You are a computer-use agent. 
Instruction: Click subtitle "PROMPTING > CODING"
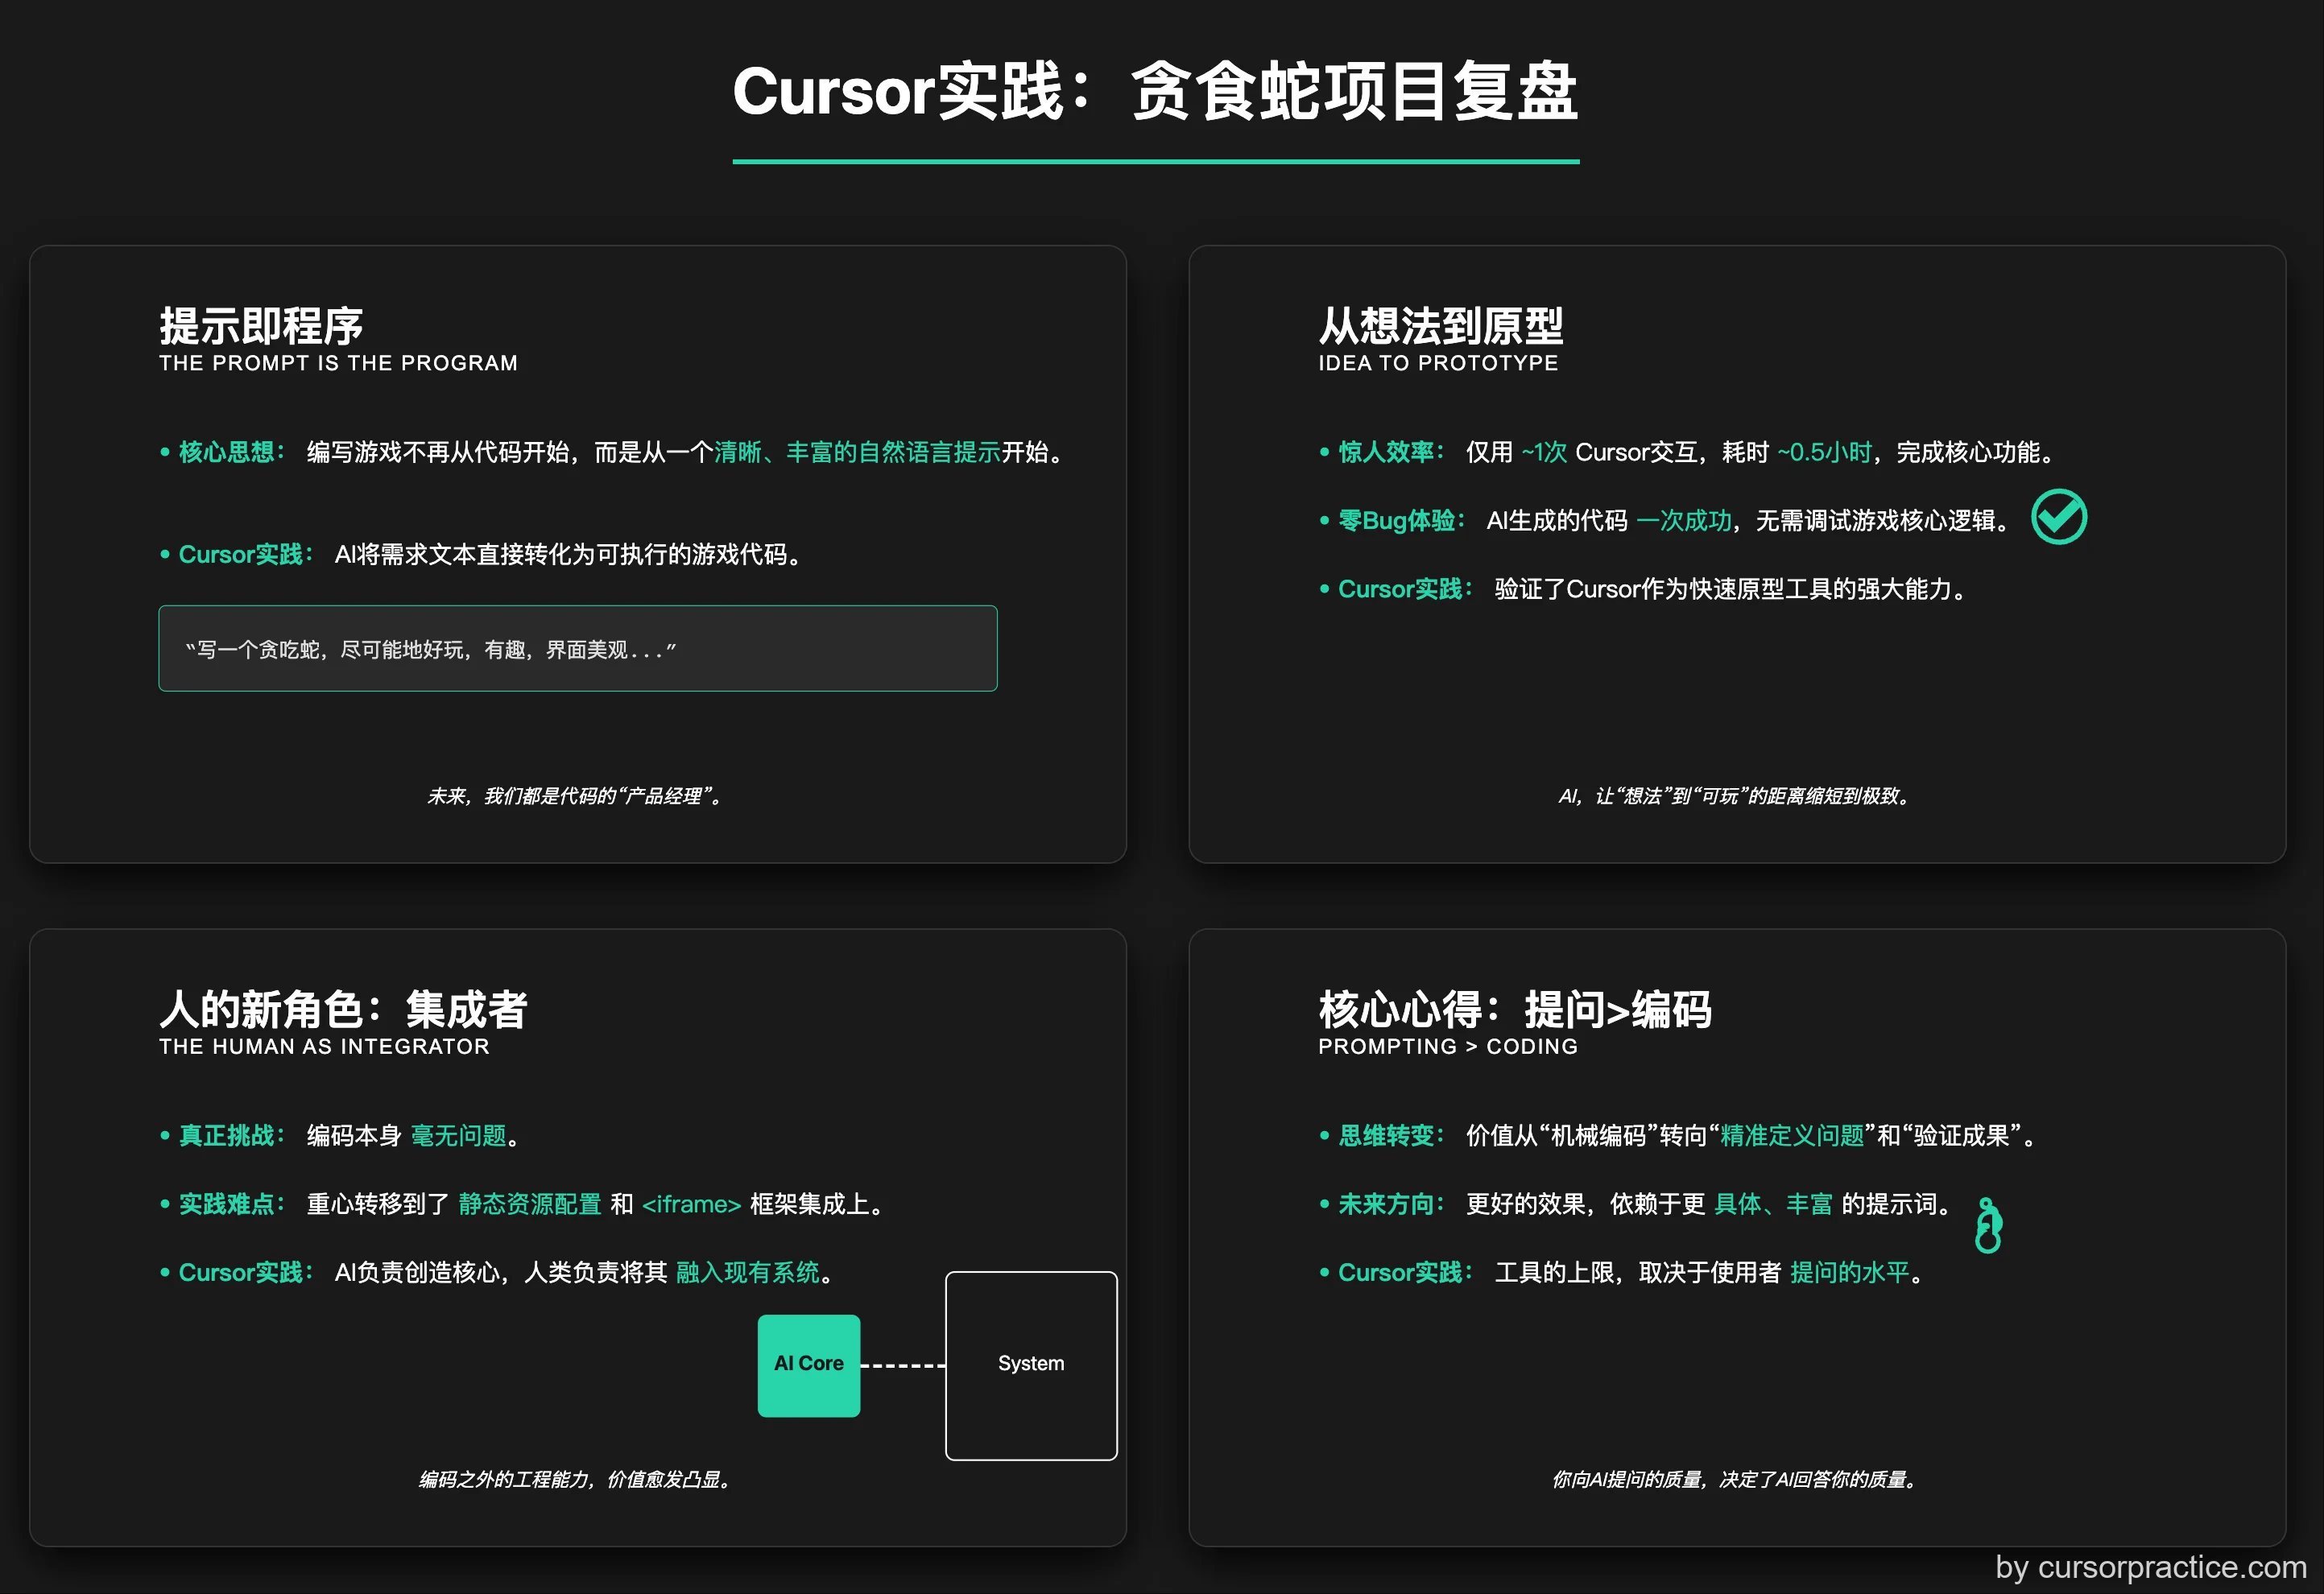coord(1448,1046)
